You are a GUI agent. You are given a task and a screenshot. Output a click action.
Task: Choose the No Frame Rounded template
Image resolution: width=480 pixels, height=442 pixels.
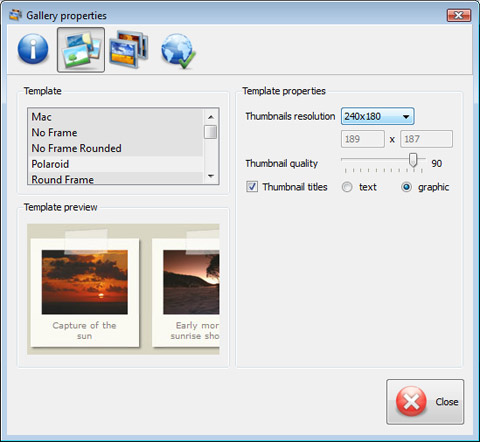(x=115, y=148)
